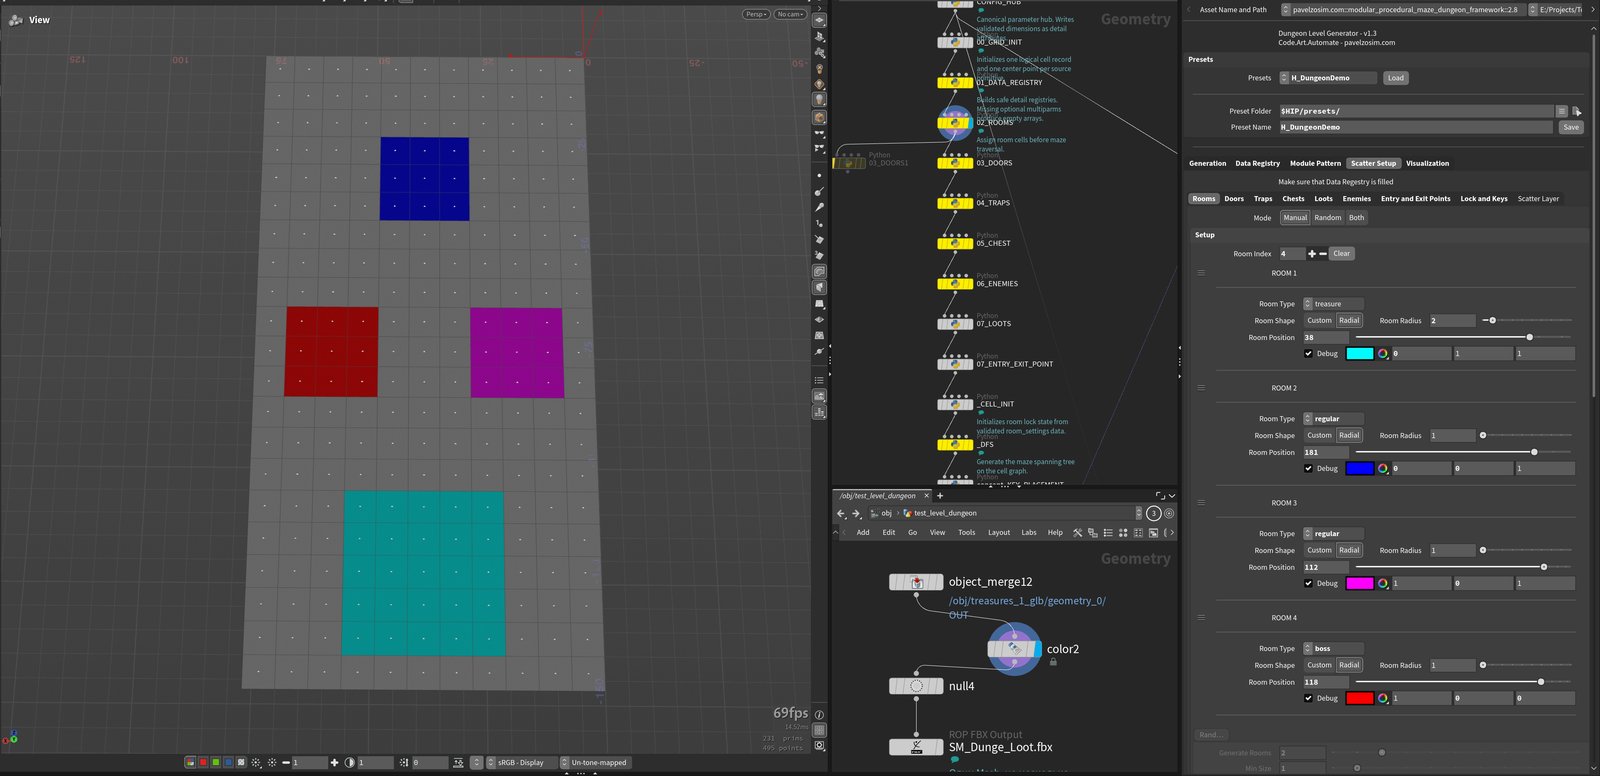This screenshot has height=776, width=1600.
Task: Click the red channel display icon
Action: [203, 763]
